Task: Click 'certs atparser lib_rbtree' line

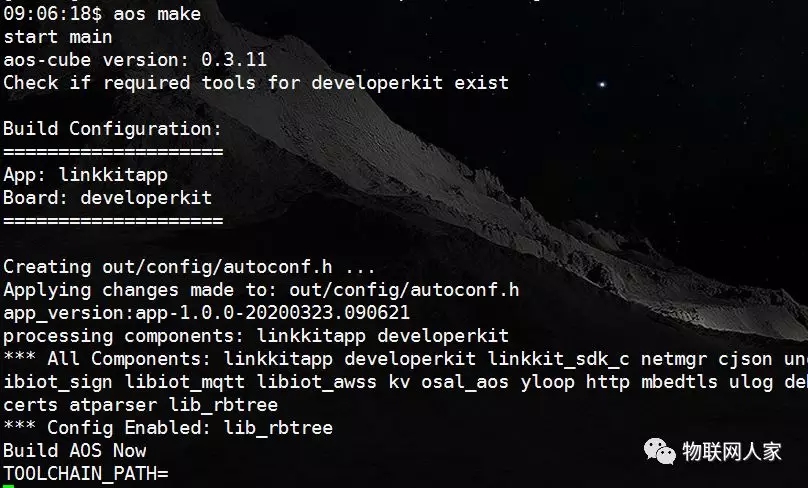Action: coord(141,405)
